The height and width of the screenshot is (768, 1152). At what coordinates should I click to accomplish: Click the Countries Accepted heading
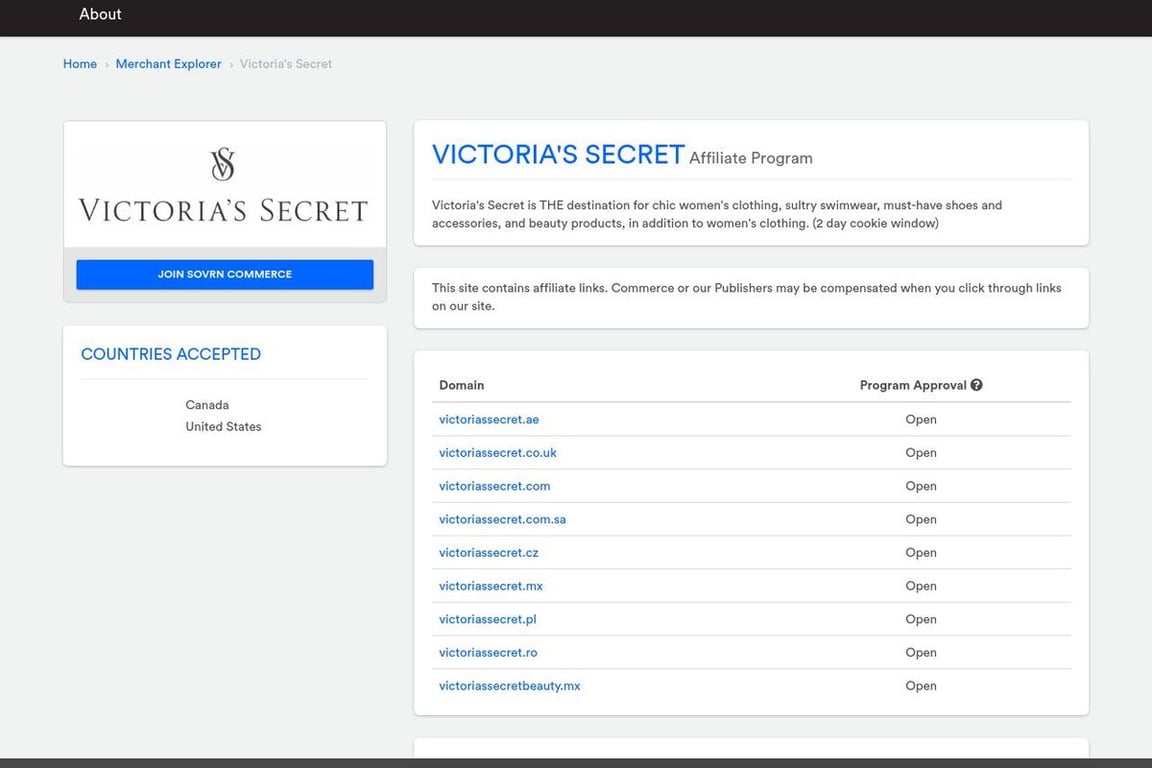tap(170, 354)
